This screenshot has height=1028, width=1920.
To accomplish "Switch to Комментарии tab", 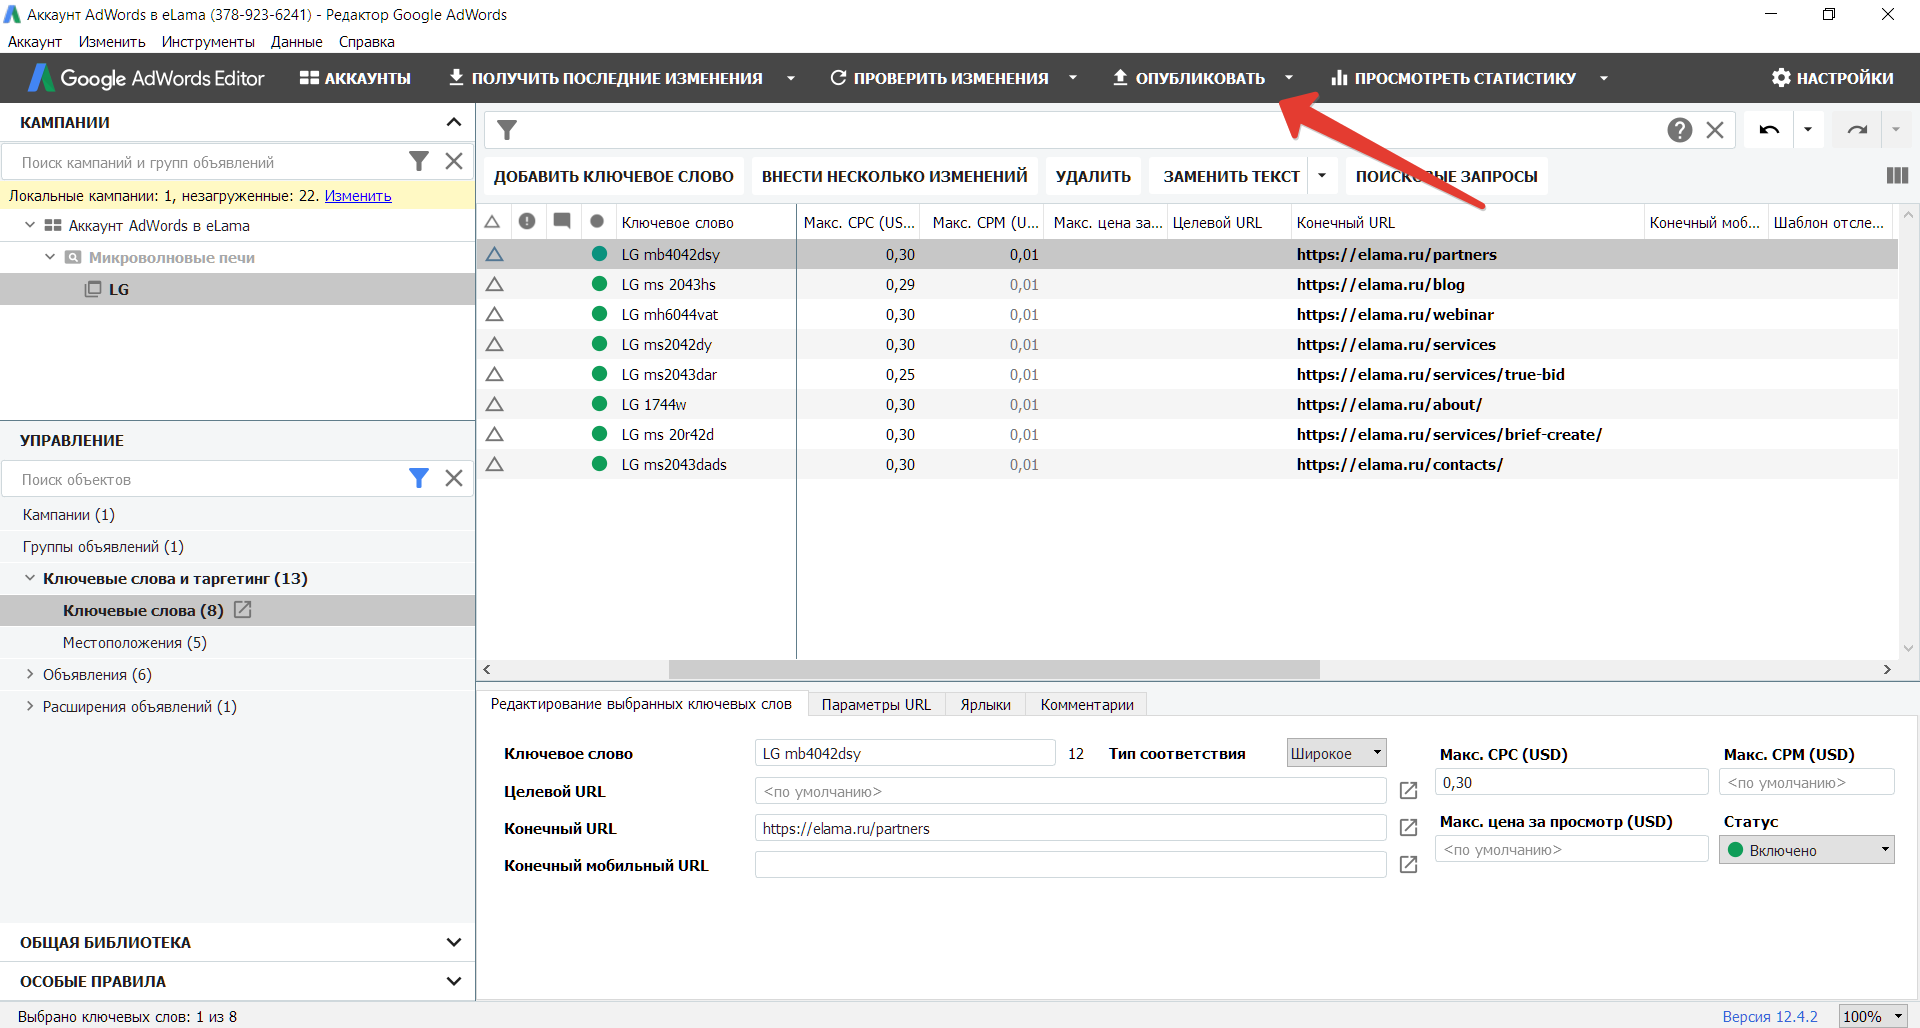I will pos(1087,705).
